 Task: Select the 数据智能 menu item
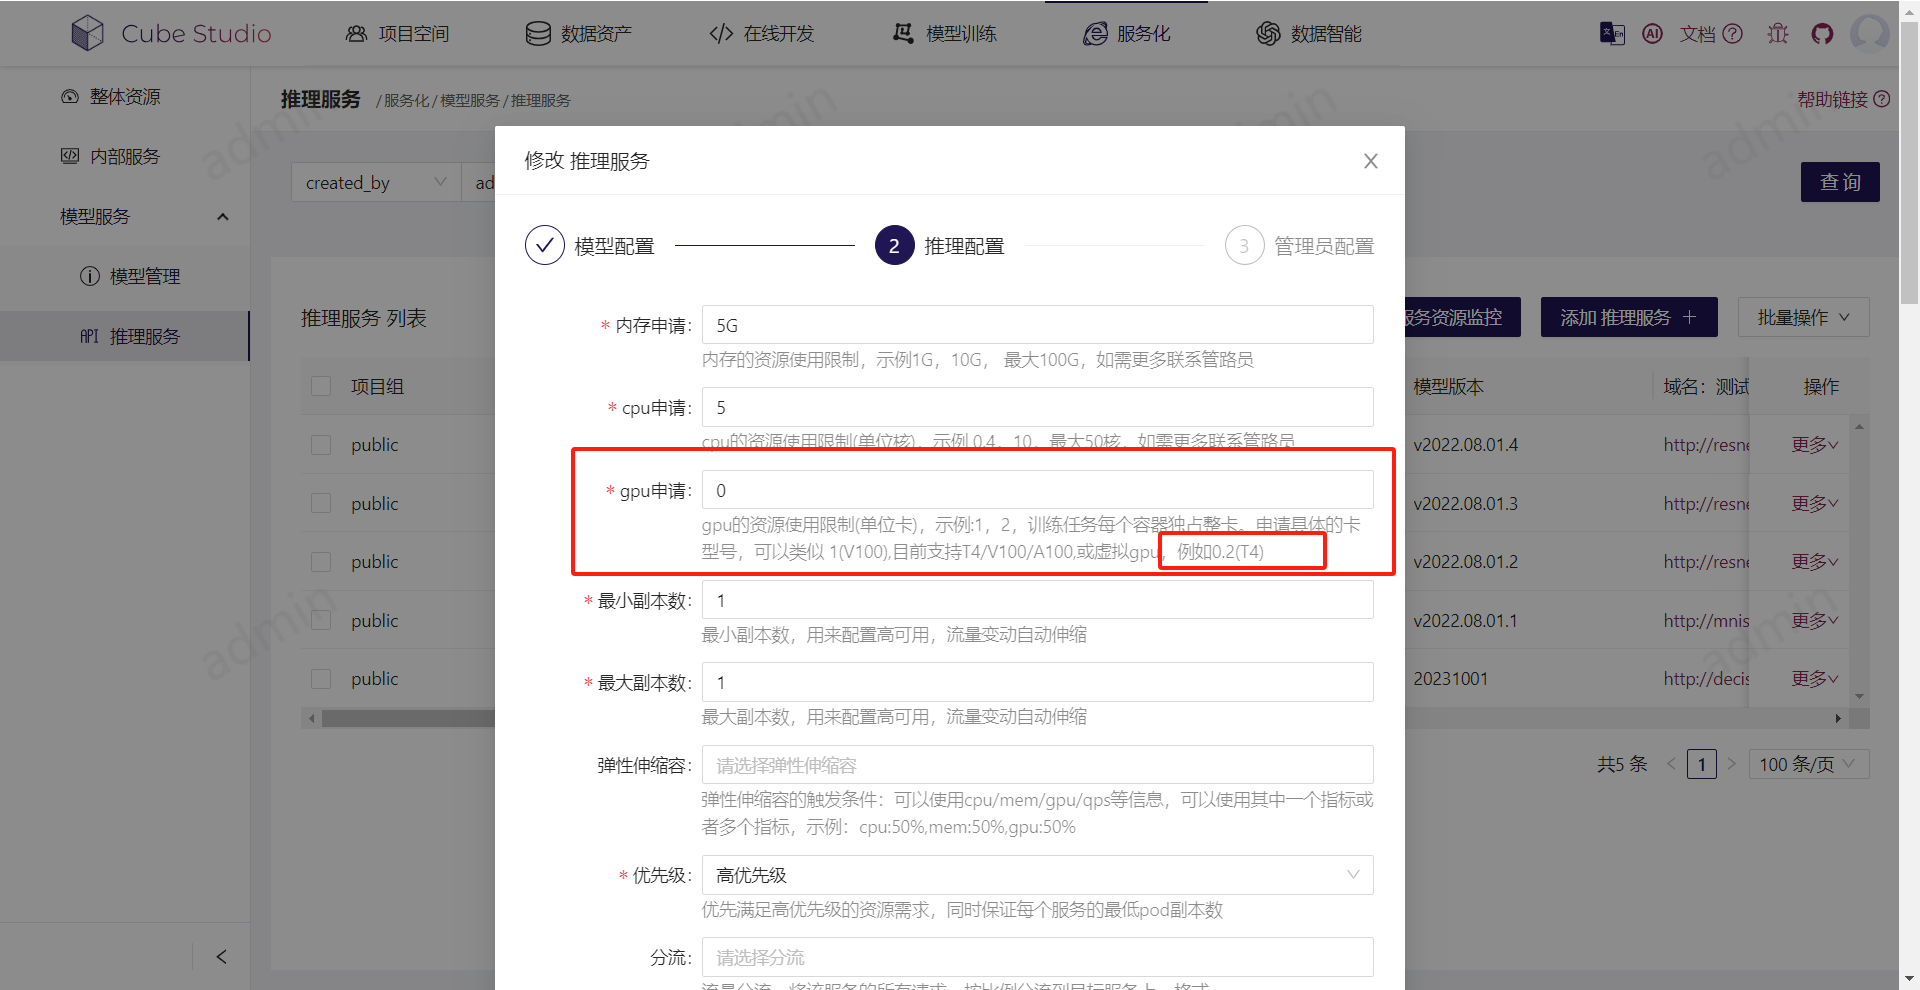(x=1310, y=33)
